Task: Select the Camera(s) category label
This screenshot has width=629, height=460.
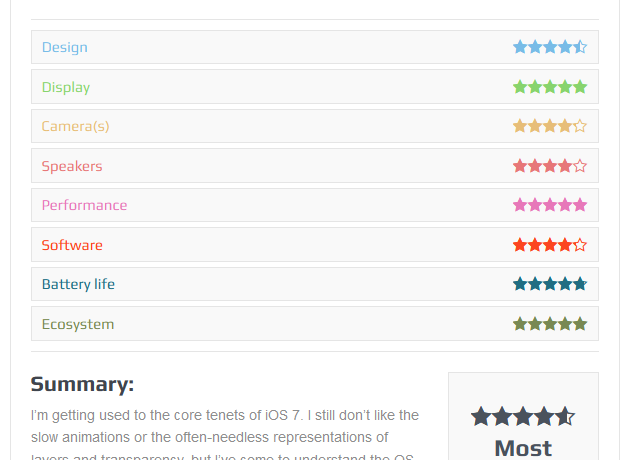Action: (75, 126)
